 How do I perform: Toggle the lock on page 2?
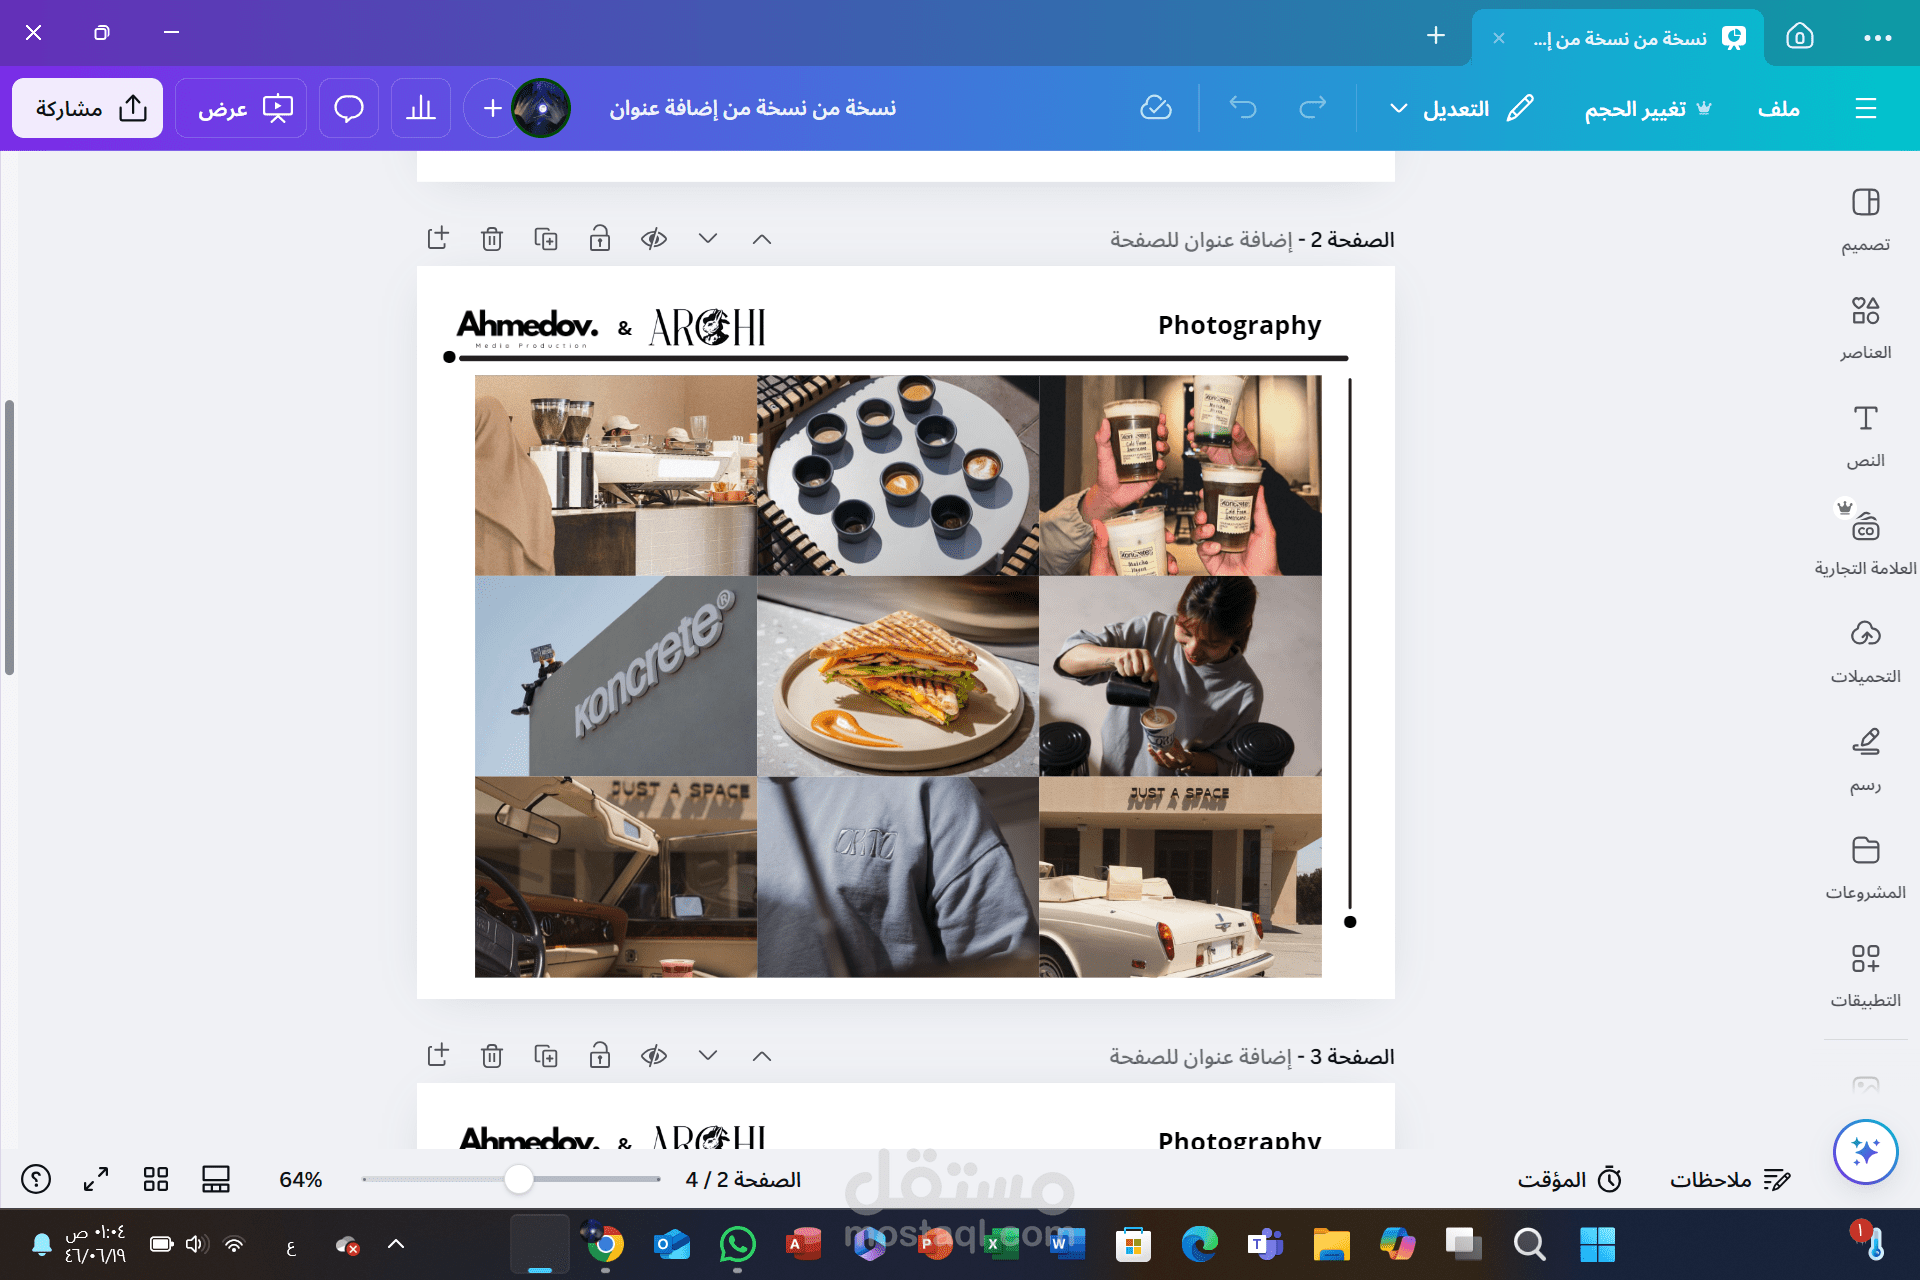[x=600, y=239]
